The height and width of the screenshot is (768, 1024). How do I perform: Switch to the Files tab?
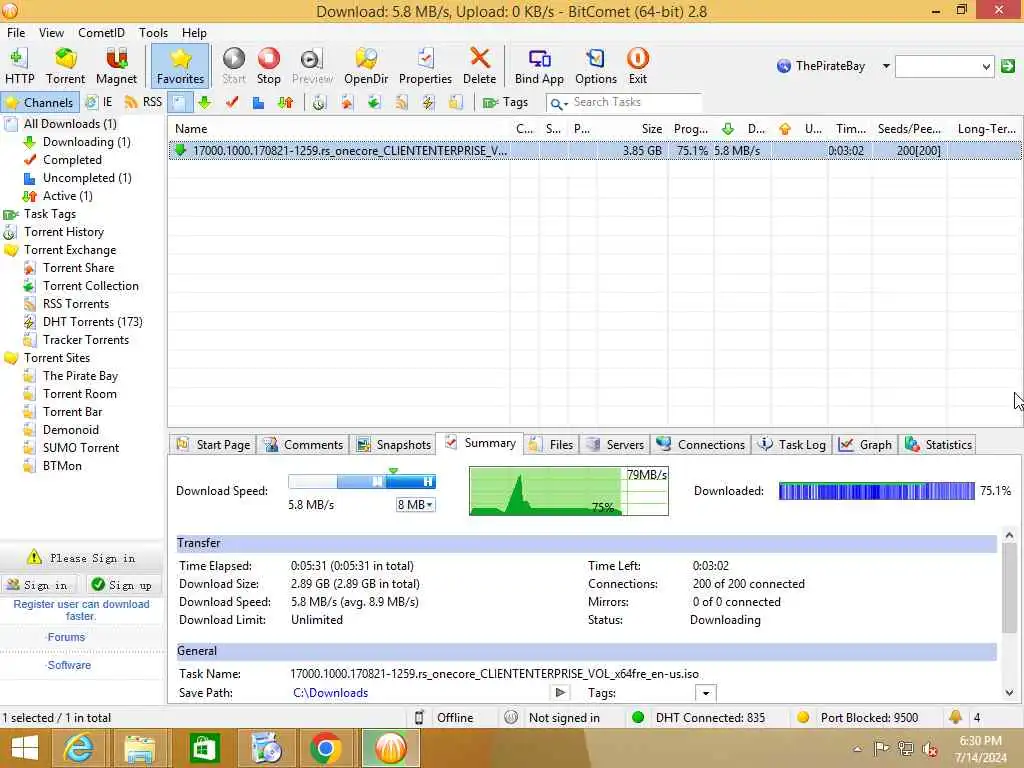click(x=552, y=445)
